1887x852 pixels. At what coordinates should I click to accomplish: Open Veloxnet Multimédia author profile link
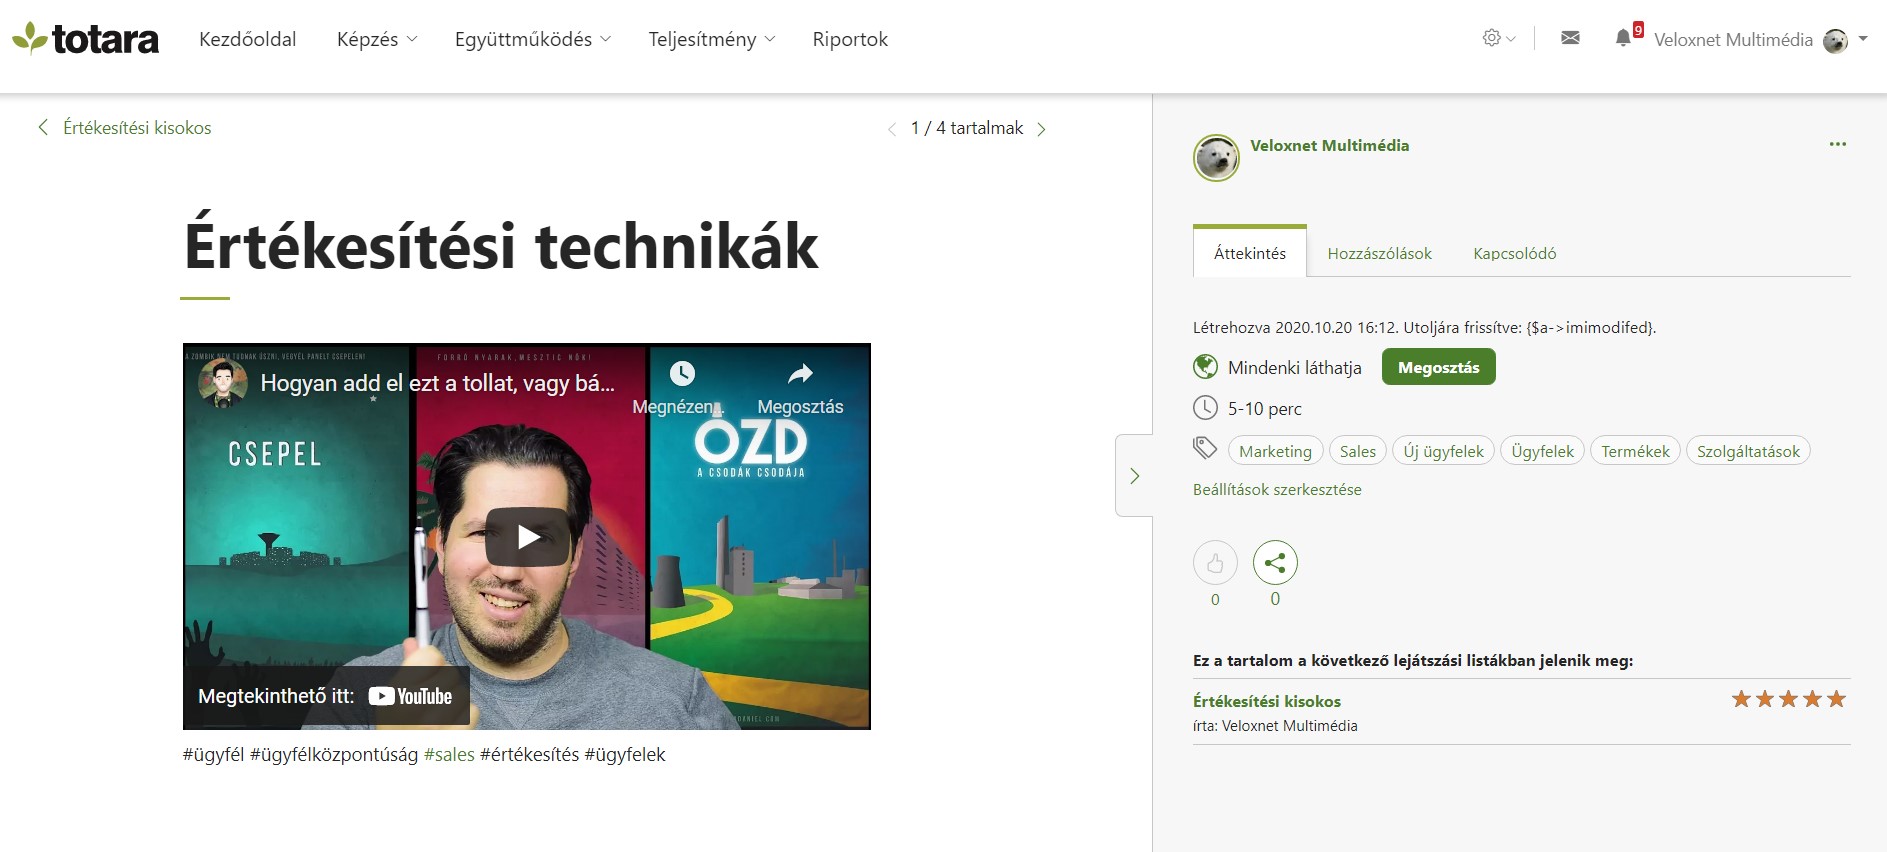click(x=1329, y=145)
